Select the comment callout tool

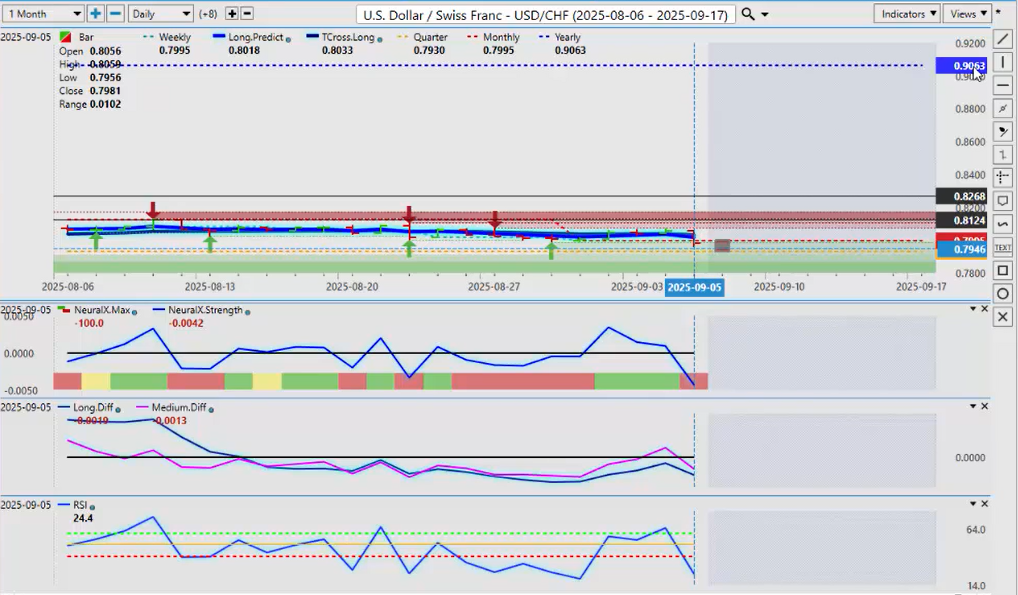(1004, 201)
